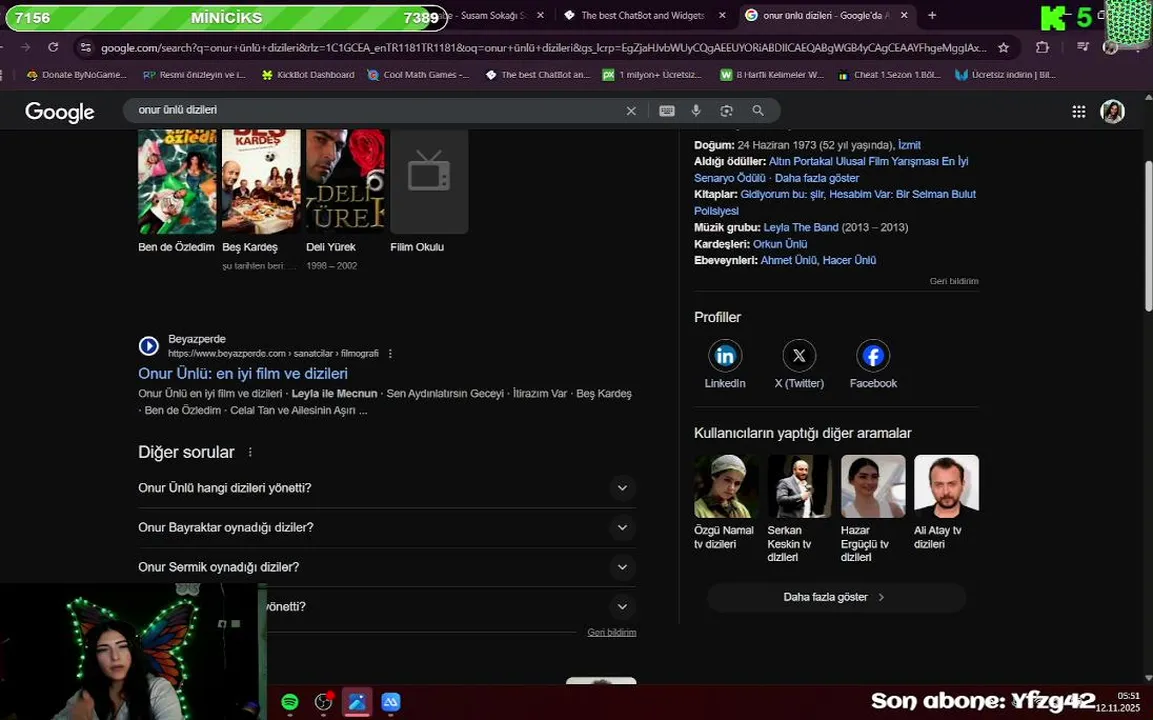Switch to 'The best ChatBot and Widgets' tab
1153x720 pixels.
(x=643, y=15)
